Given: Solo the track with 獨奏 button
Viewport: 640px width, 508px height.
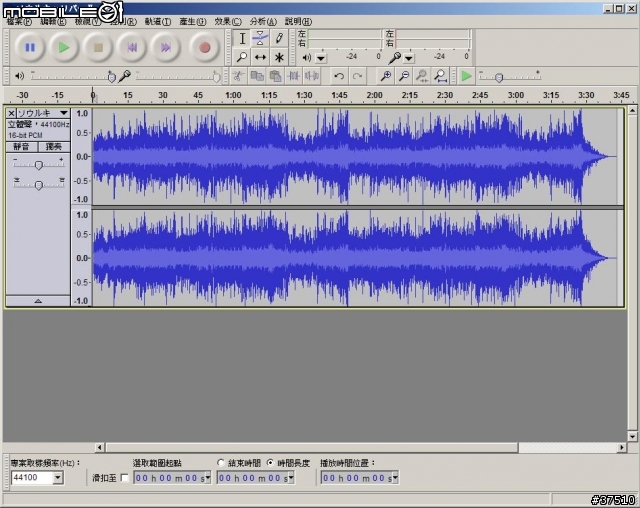Looking at the screenshot, I should click(53, 146).
